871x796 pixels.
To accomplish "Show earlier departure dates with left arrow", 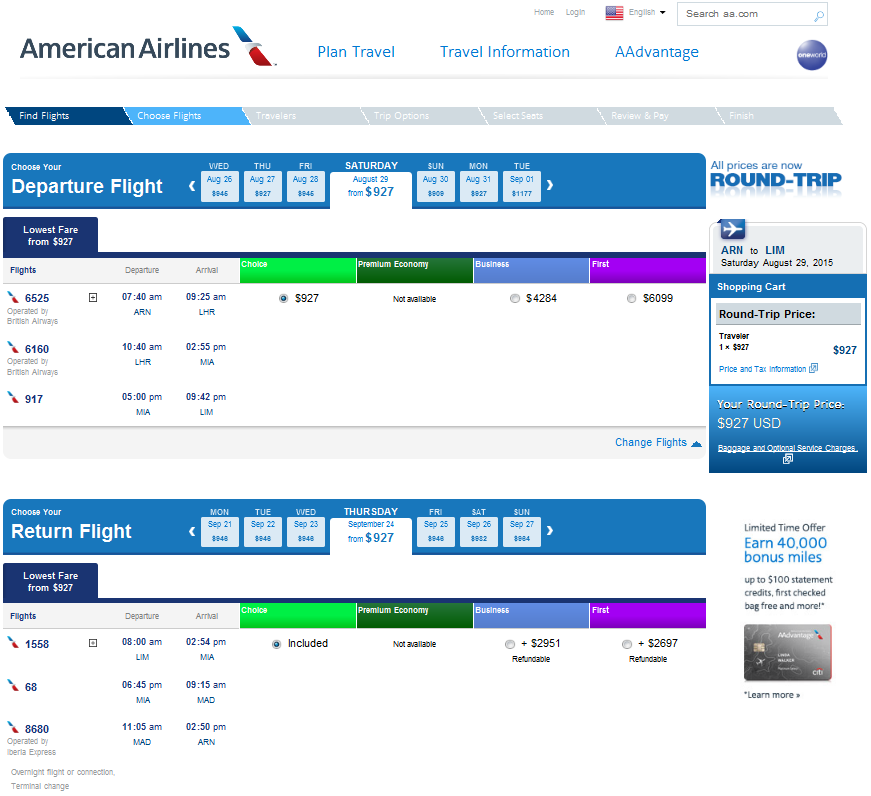I will coord(192,186).
